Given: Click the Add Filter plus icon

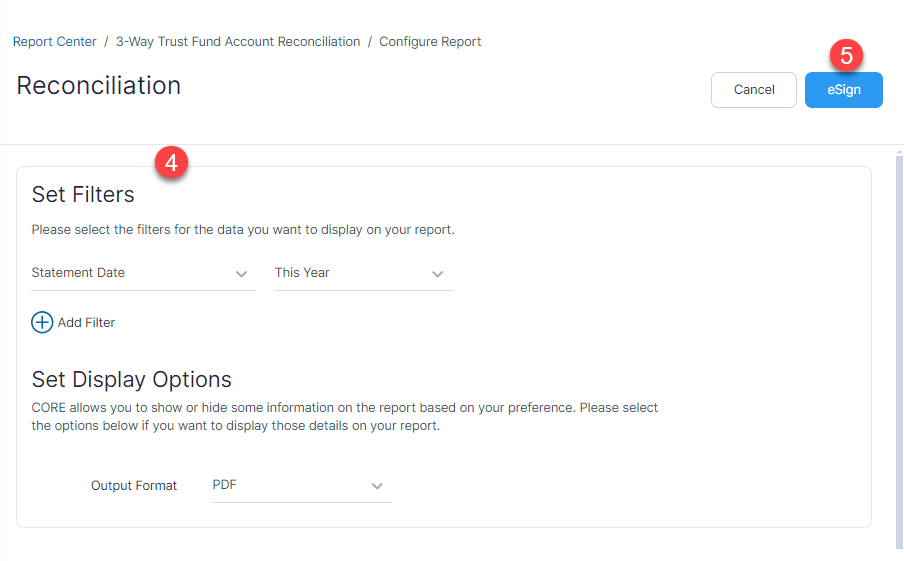Looking at the screenshot, I should (42, 322).
